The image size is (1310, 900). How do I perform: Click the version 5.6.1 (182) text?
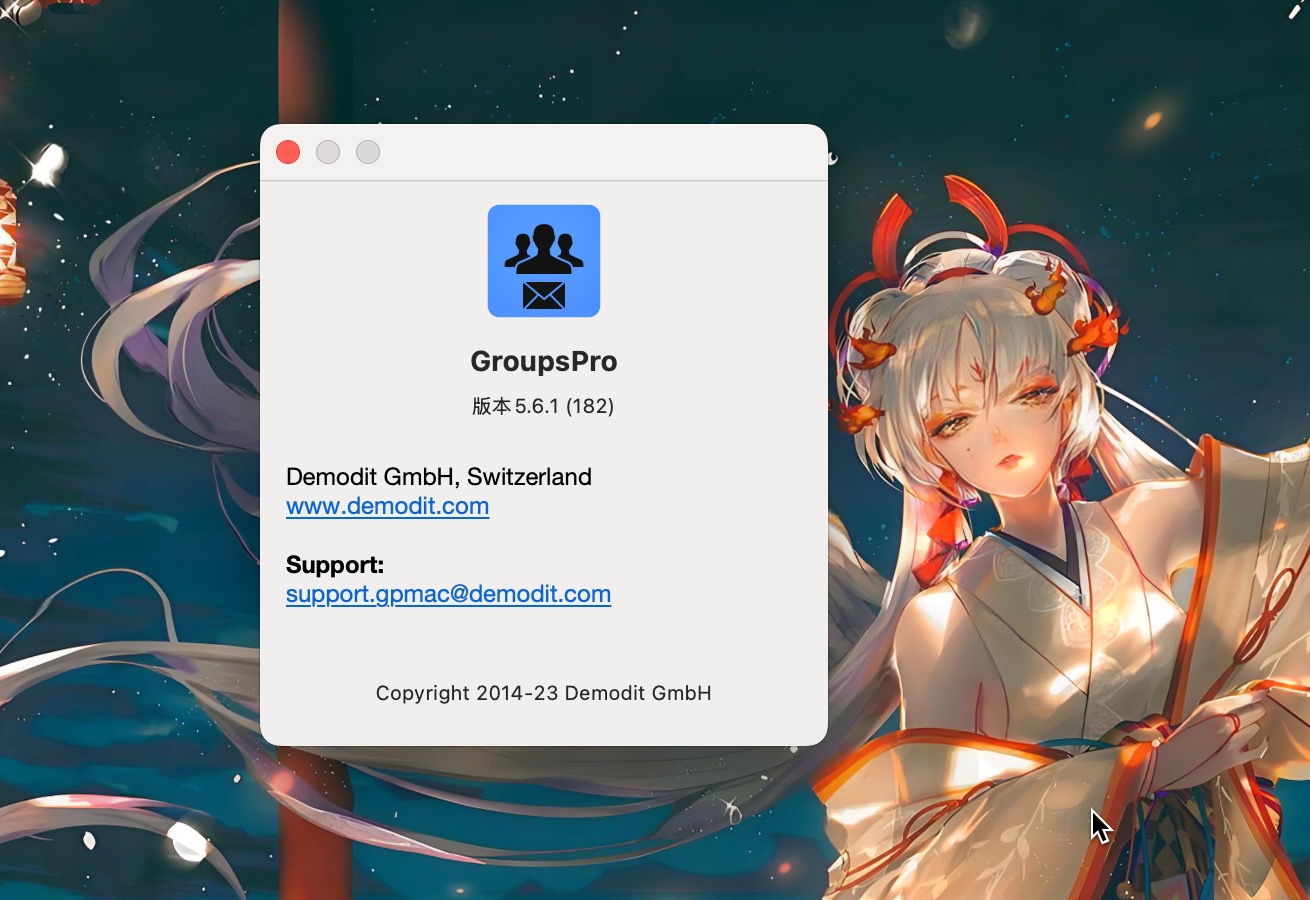[543, 406]
